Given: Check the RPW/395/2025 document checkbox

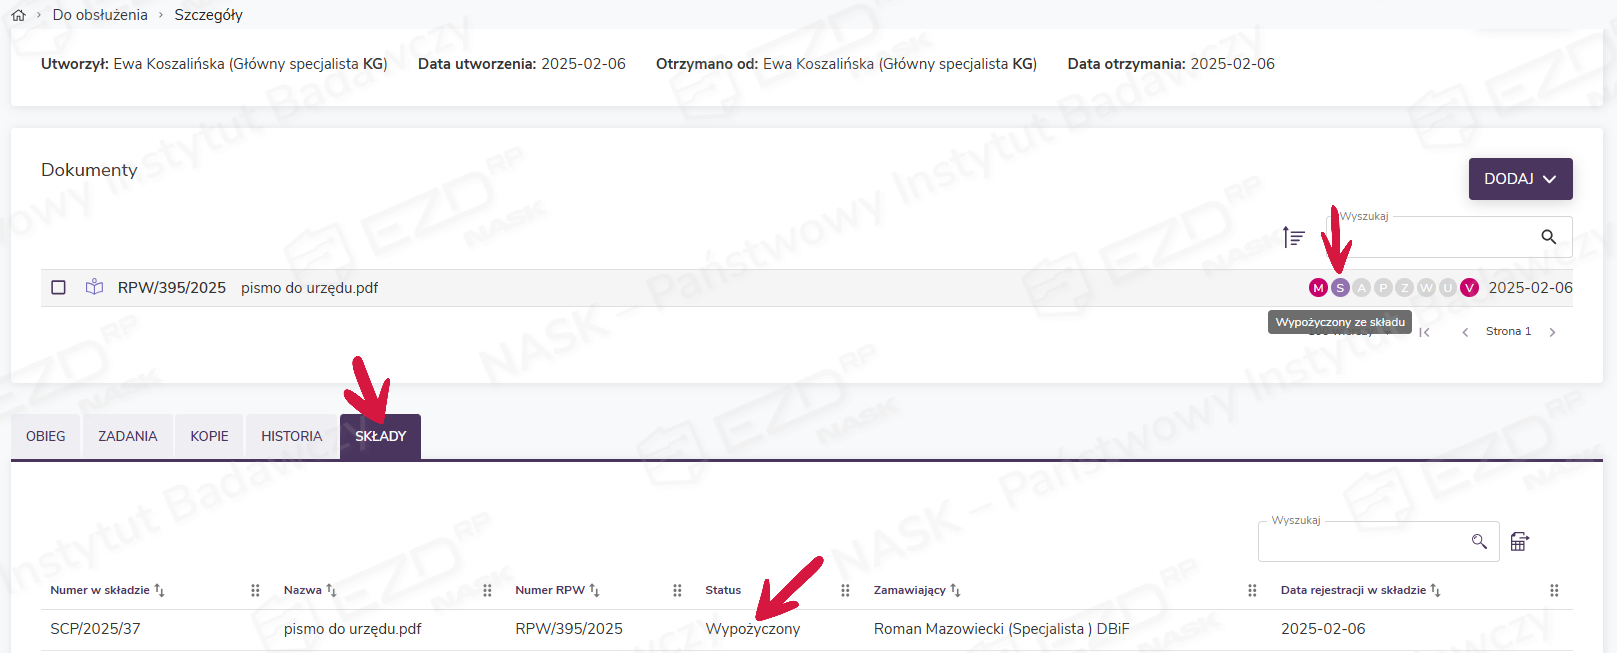Looking at the screenshot, I should 59,288.
